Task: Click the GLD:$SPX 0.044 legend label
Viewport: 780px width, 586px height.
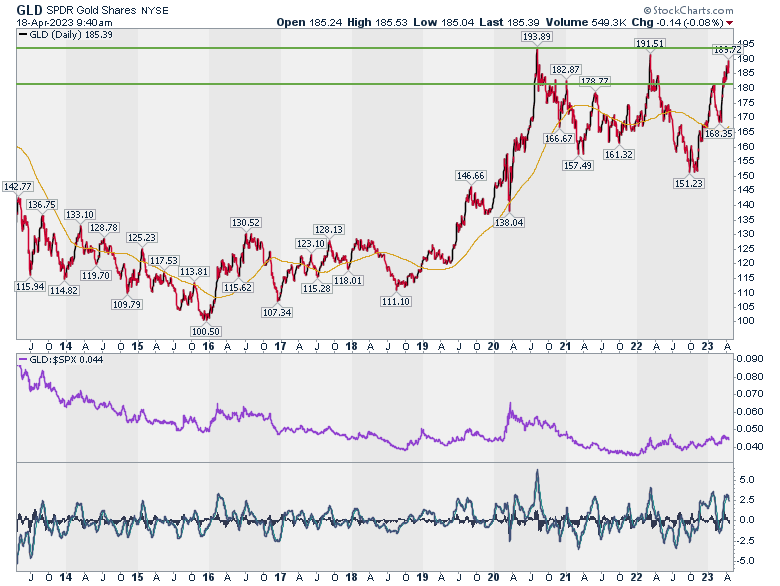Action: coord(61,359)
